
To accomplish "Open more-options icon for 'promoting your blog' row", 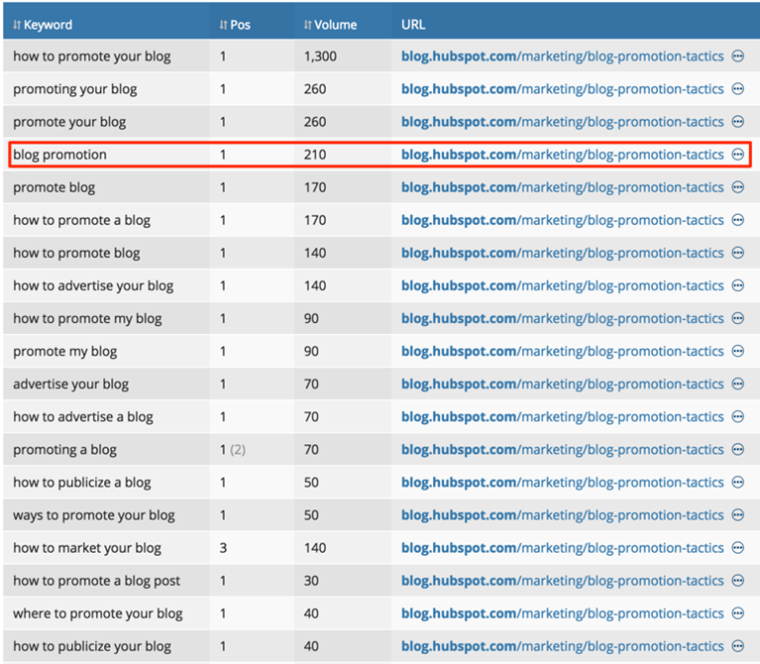I will point(738,89).
